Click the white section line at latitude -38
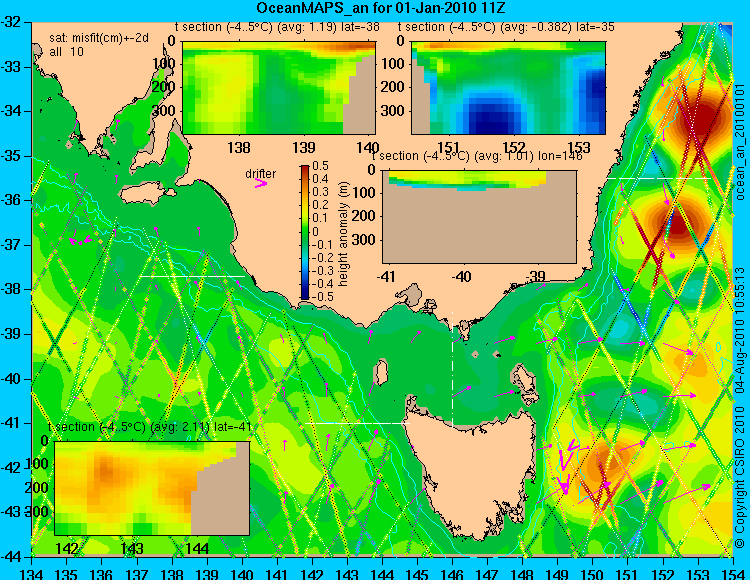The height and width of the screenshot is (580, 750). pos(192,276)
